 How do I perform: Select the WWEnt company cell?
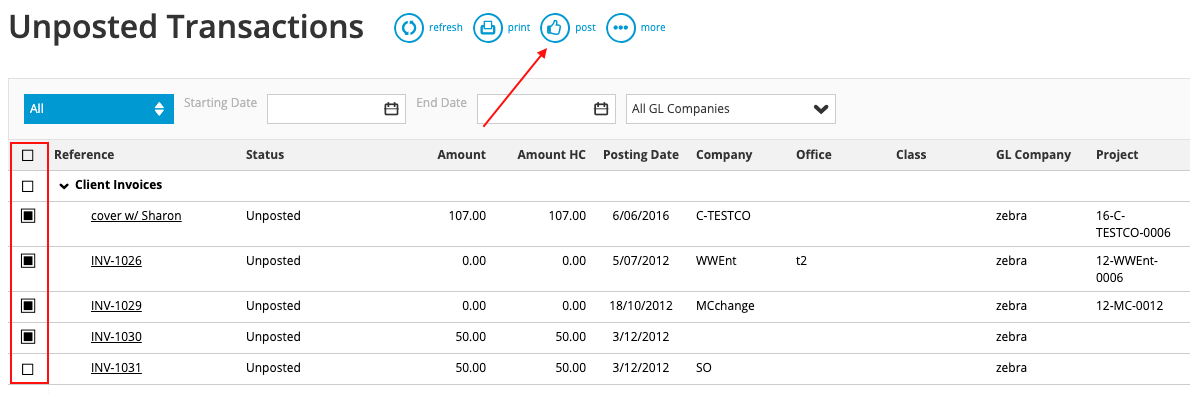(716, 260)
